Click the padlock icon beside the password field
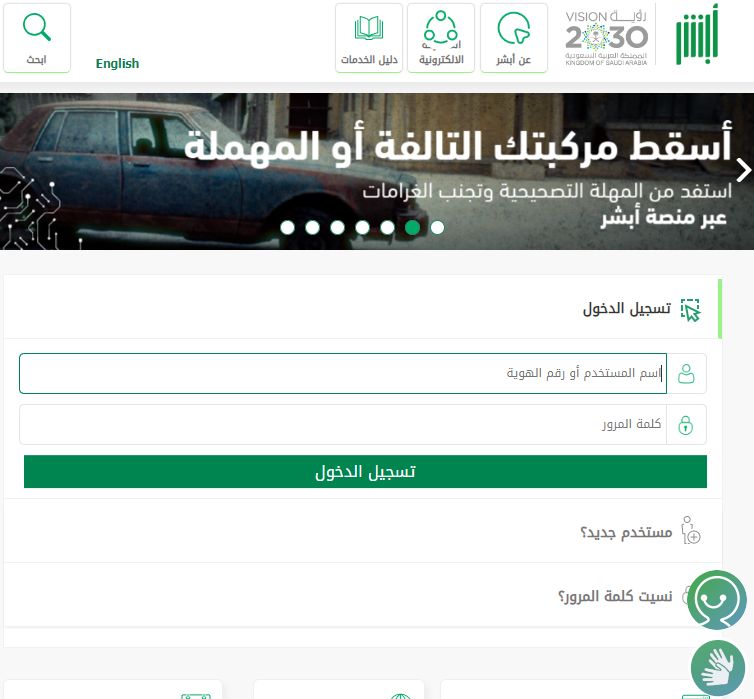Viewport: 754px width, 699px height. pyautogui.click(x=686, y=425)
